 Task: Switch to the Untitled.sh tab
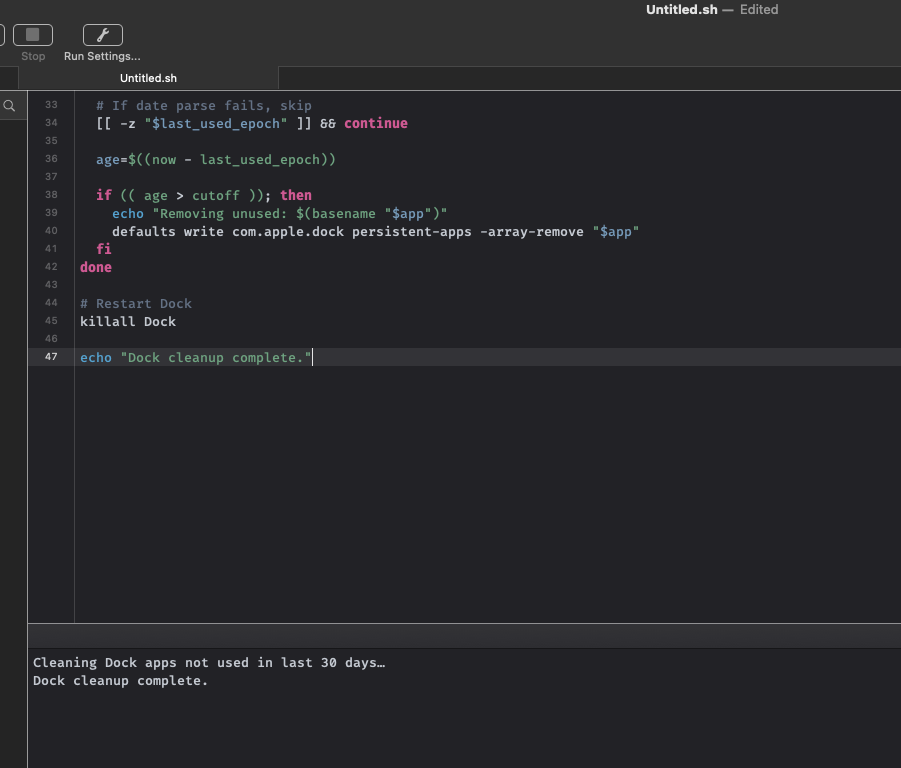pos(148,78)
